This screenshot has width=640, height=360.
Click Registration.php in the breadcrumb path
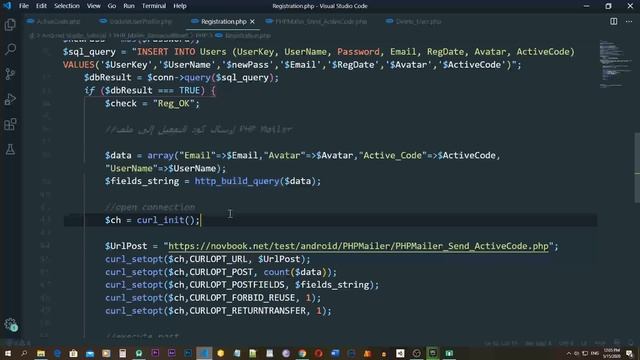(247, 36)
